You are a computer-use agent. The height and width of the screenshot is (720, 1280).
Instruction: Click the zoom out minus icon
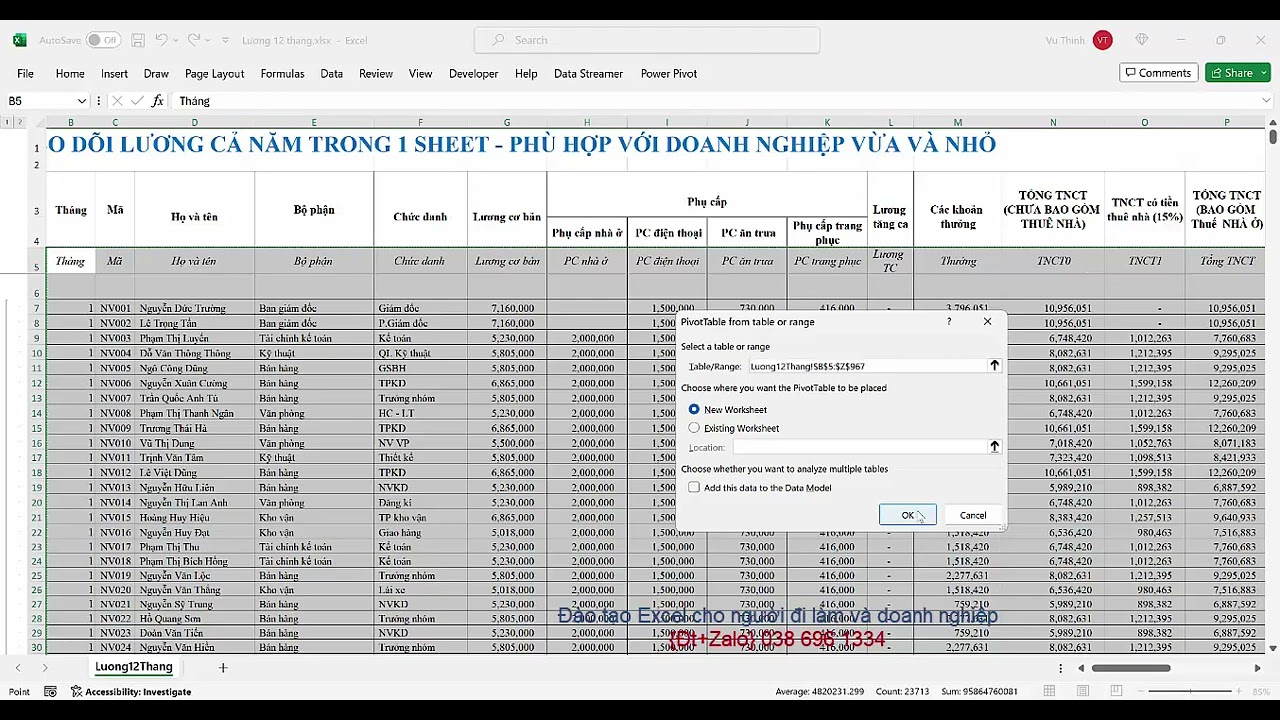coord(1142,691)
